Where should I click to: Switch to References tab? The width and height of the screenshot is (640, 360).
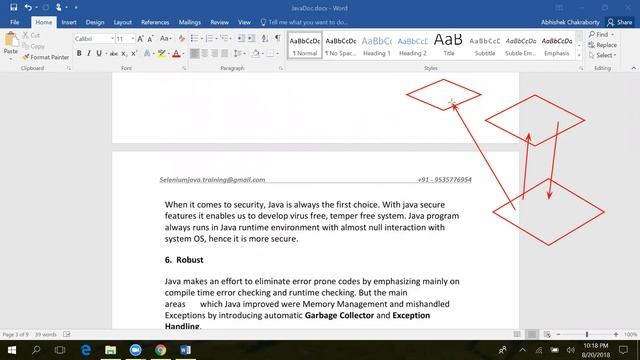coord(155,22)
